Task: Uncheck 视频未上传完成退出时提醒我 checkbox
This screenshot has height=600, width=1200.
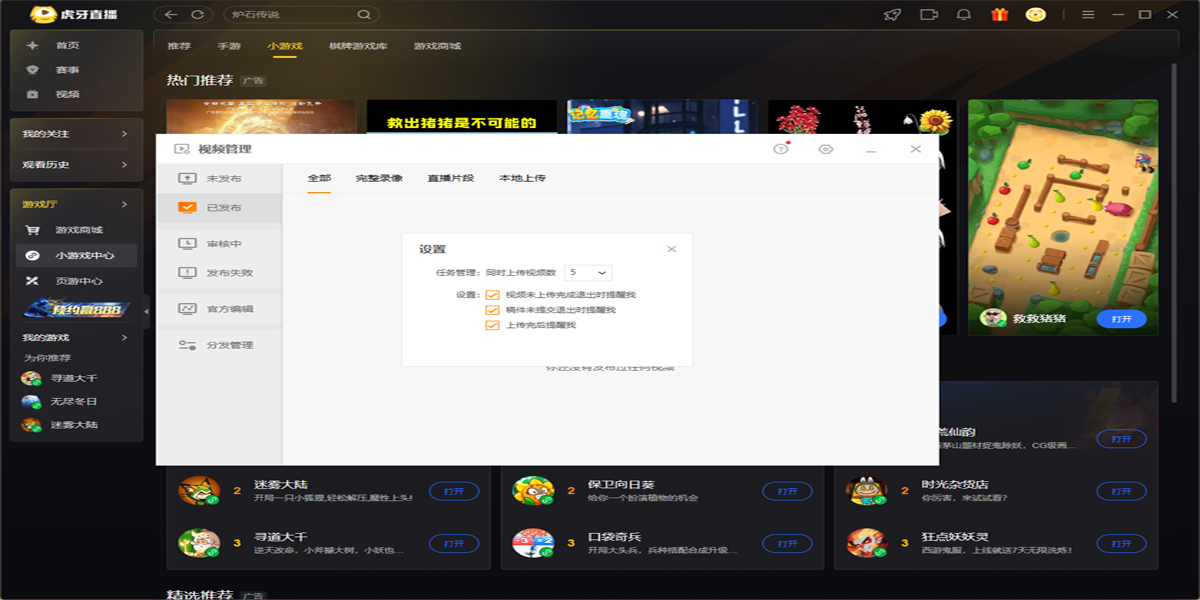Action: (492, 295)
